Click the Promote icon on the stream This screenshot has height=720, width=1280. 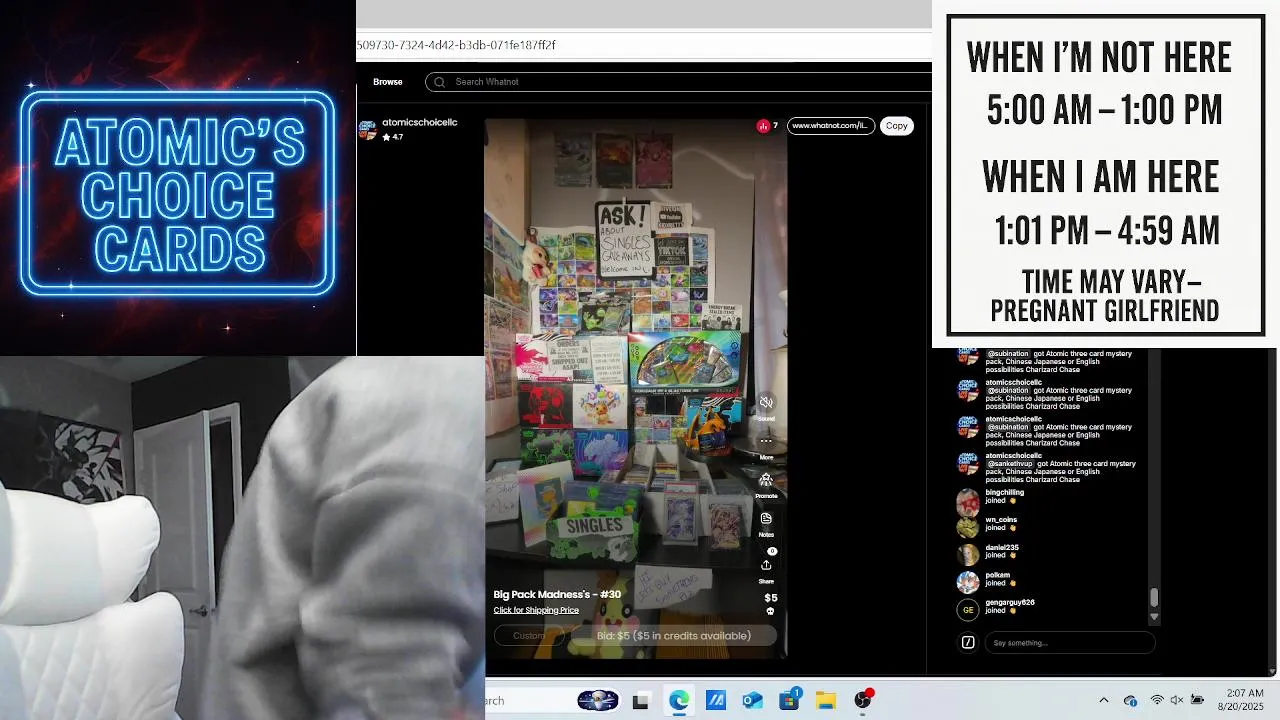tap(766, 480)
